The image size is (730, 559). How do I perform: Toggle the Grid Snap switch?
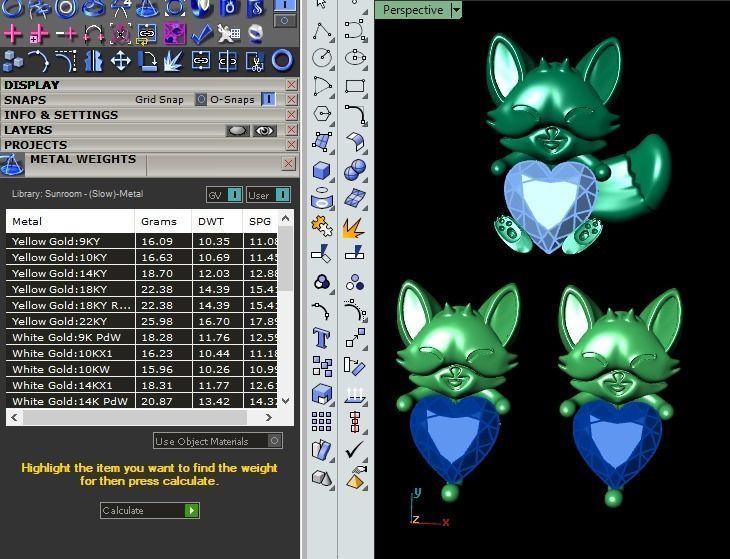[201, 100]
